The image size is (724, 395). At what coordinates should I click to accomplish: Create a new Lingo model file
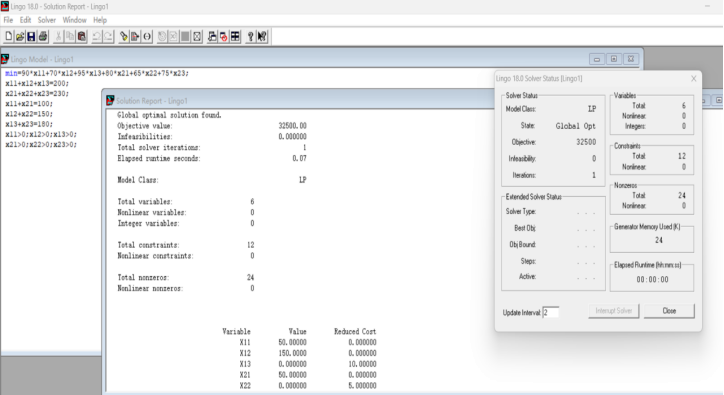tap(8, 36)
